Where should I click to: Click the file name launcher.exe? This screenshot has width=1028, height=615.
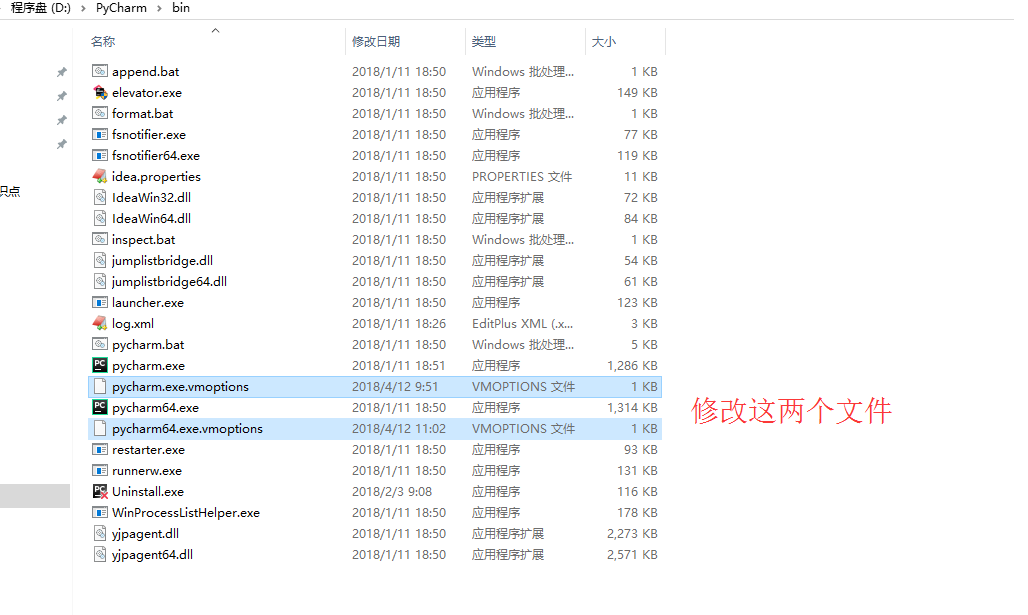tap(148, 302)
